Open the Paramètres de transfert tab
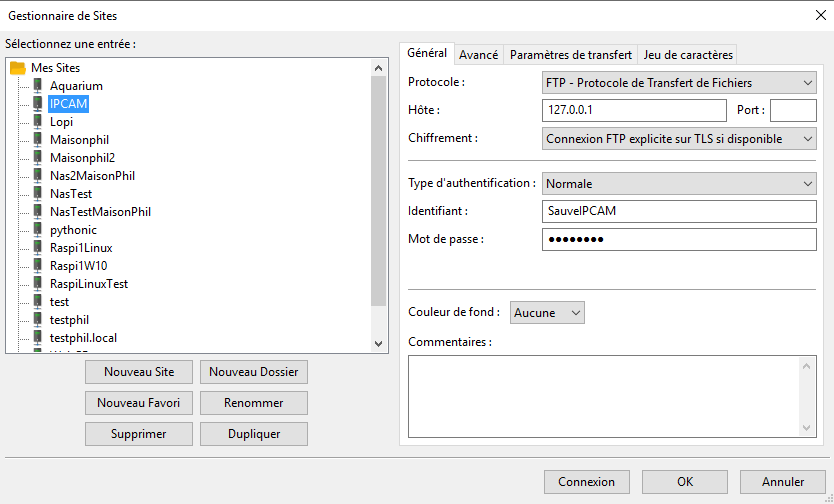Screen dimensions: 834x504 point(571,55)
